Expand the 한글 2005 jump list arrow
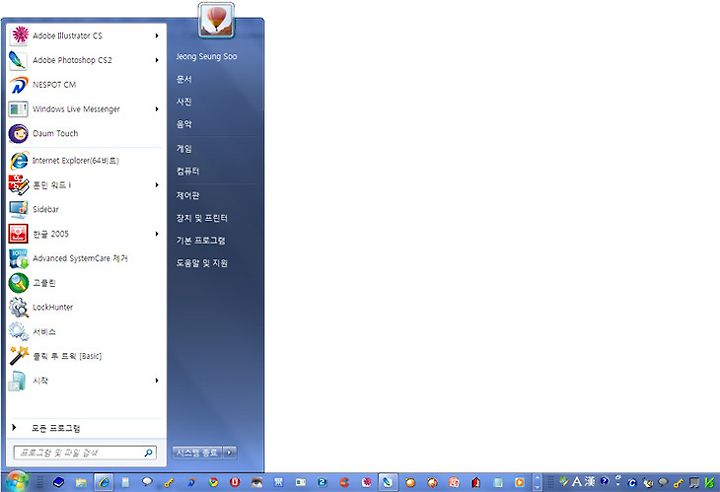Viewport: 720px width, 492px height. (x=157, y=234)
